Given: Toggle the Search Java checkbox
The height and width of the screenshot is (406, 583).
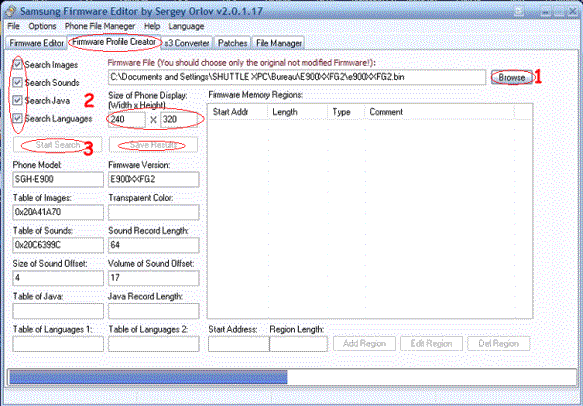Looking at the screenshot, I should [x=17, y=100].
